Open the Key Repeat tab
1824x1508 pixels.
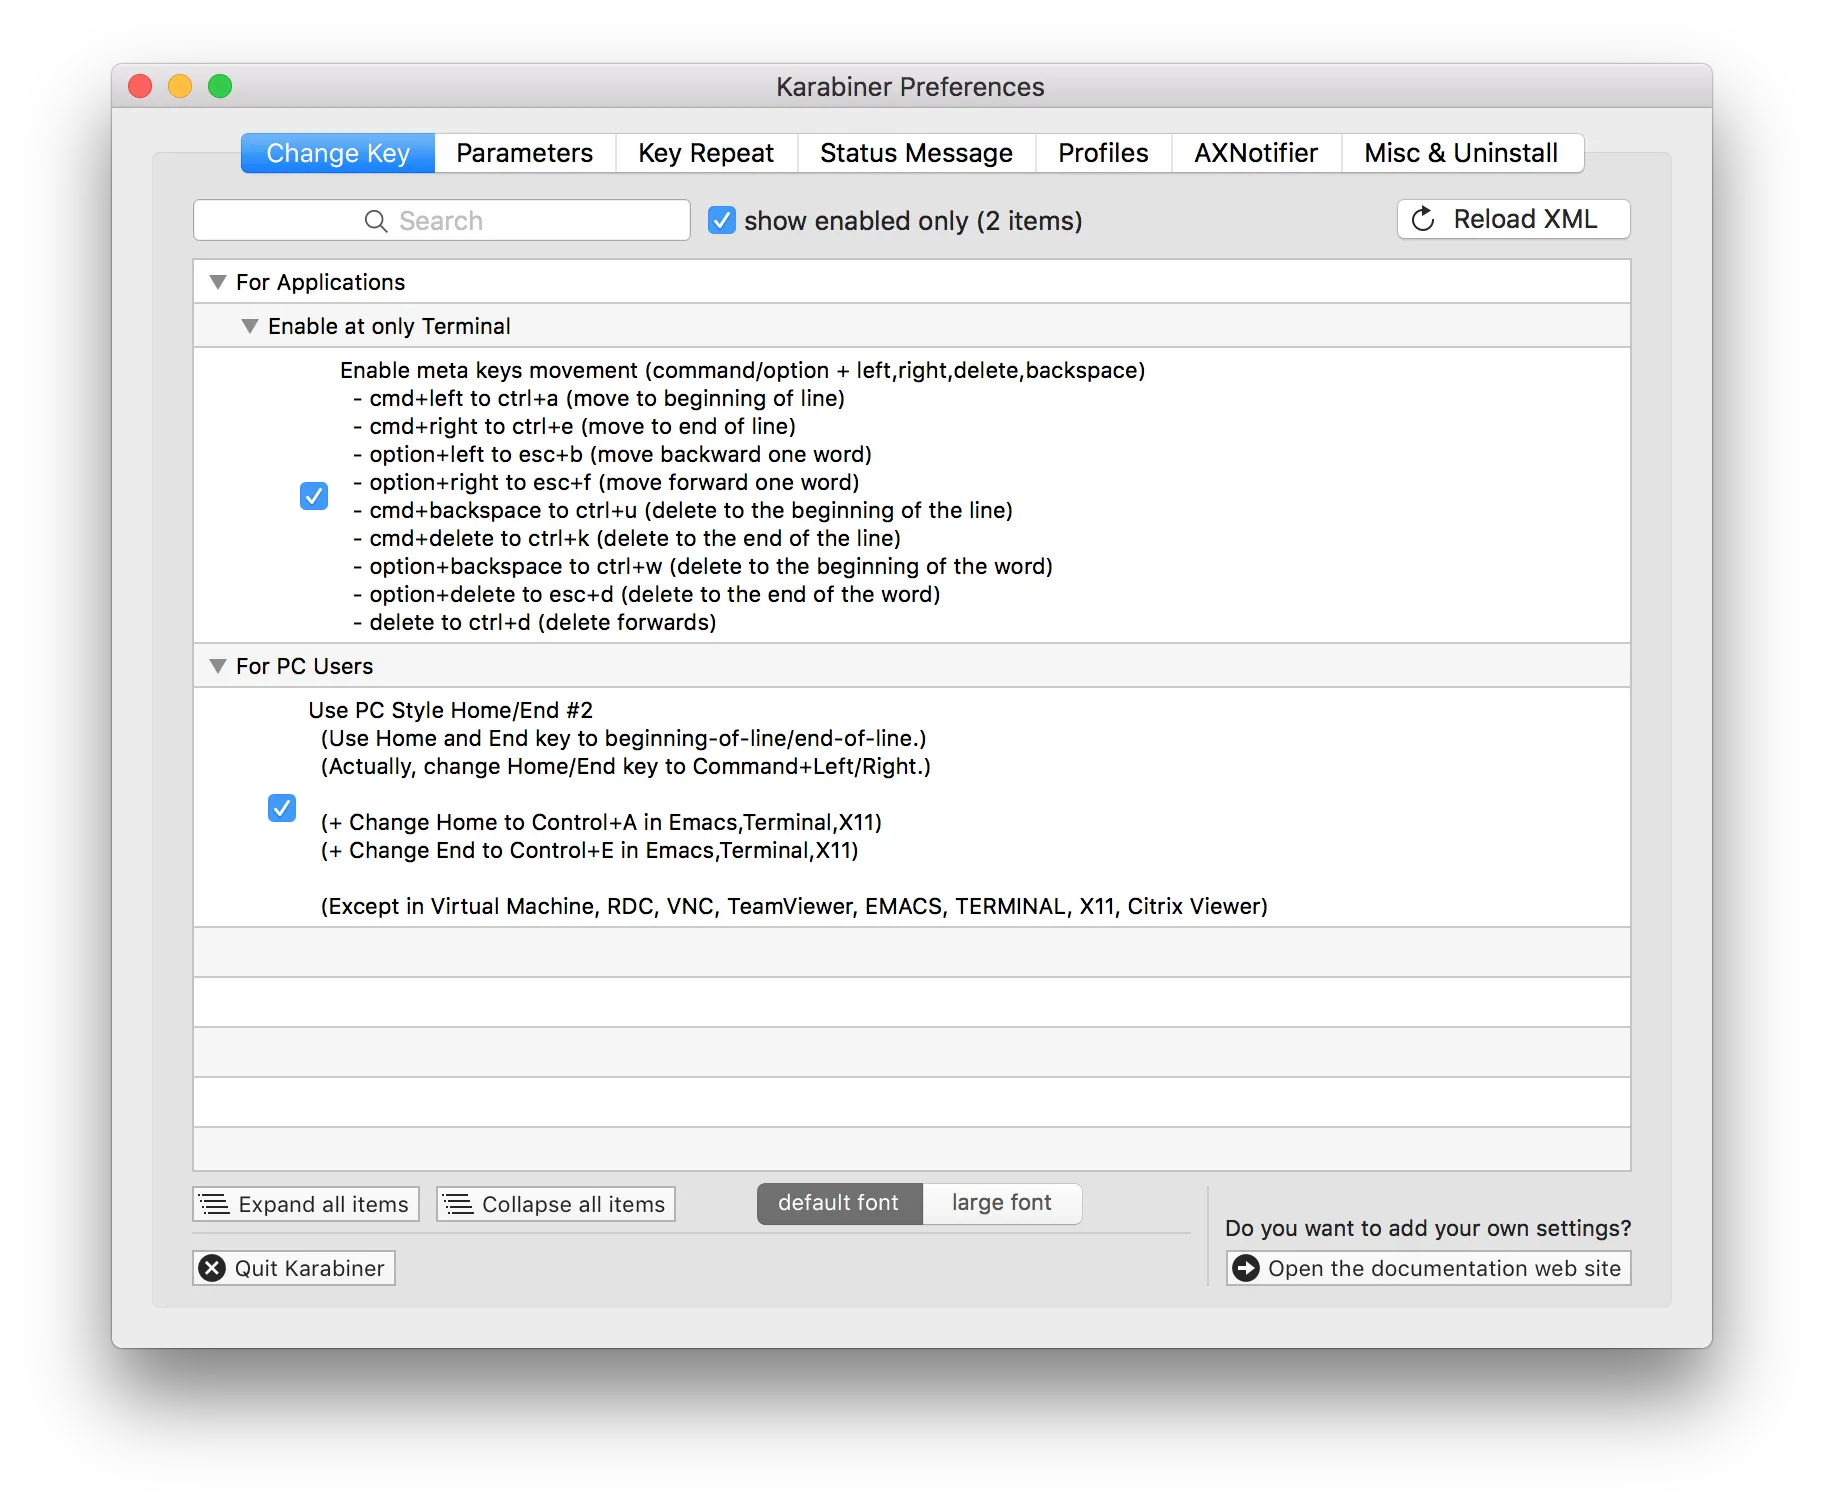[706, 153]
